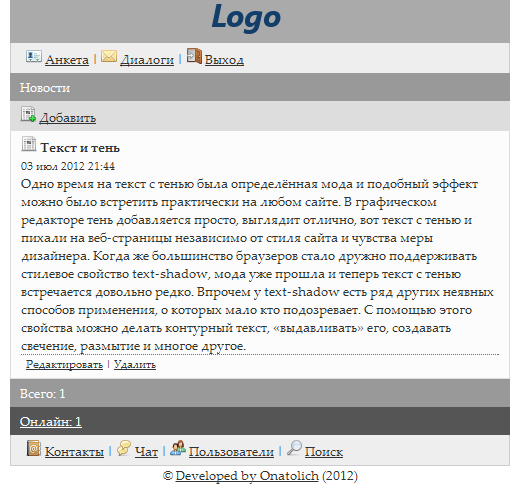Screen dimensions: 520x487
Task: Edit the news post via Редактировать
Action: 64,364
